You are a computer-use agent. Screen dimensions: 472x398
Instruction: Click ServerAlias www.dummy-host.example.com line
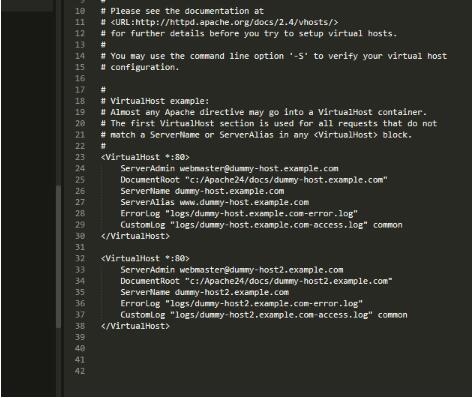pos(214,202)
